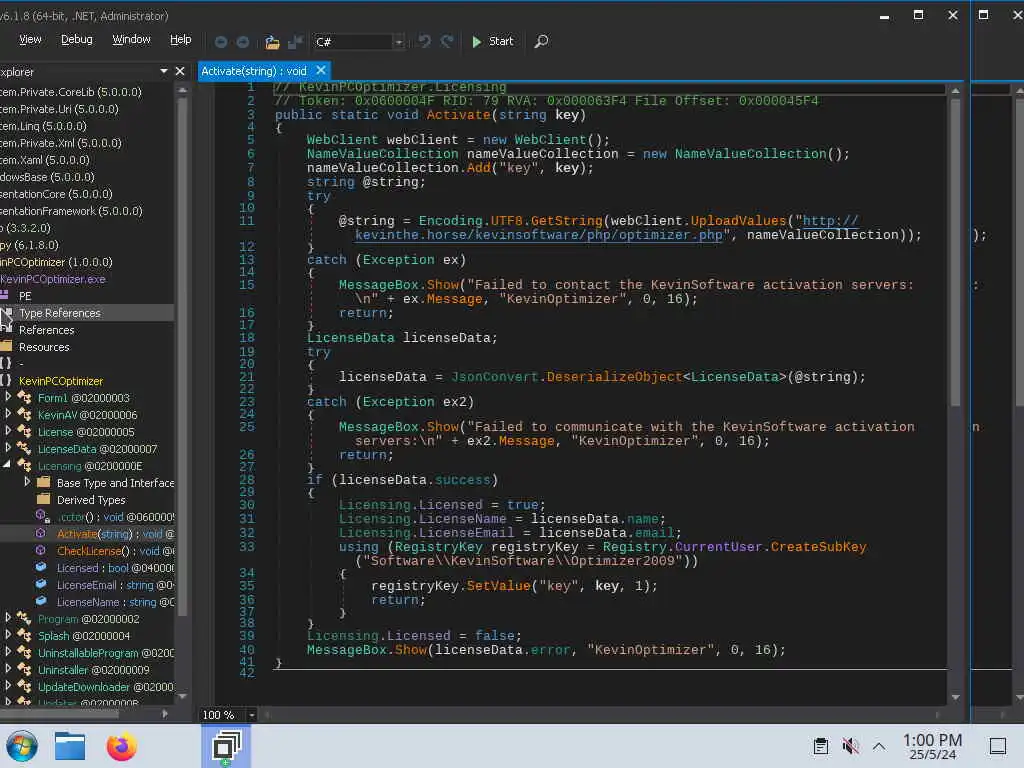This screenshot has width=1024, height=768.
Task: Select the LicenseEmail : string field
Action: [114, 584]
